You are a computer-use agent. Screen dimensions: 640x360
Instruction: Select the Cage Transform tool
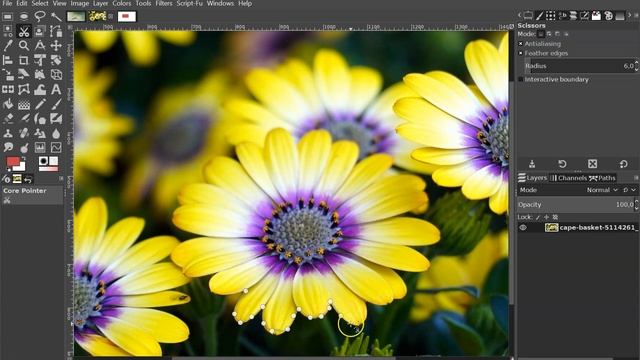24,89
